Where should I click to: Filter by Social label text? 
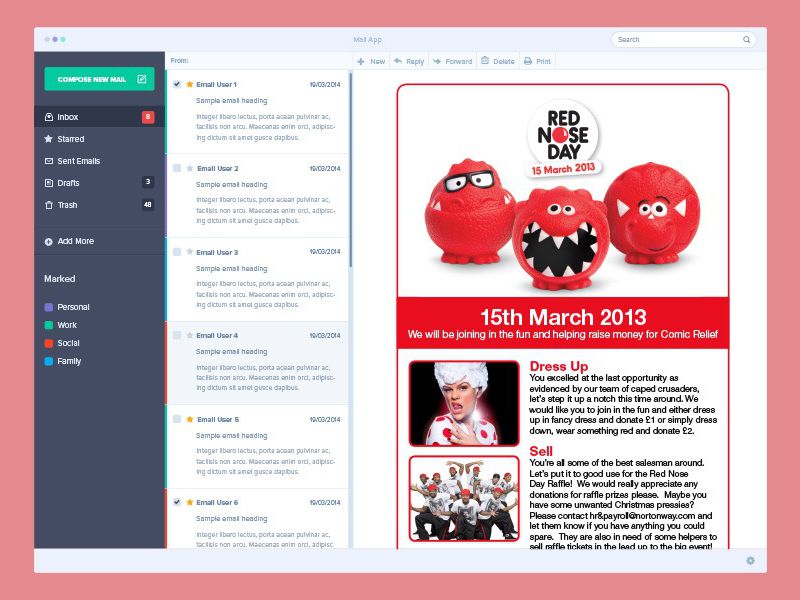68,343
